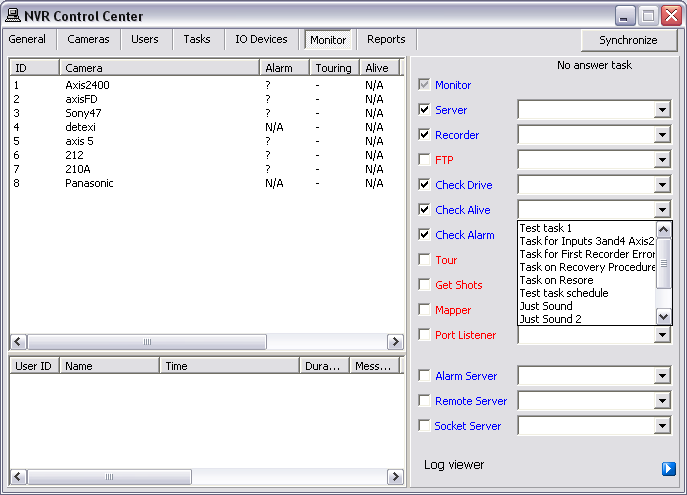Choose 'Task for Inputs 3and4 Axis2' option
Viewport: 687px width, 495px height.
click(x=587, y=241)
